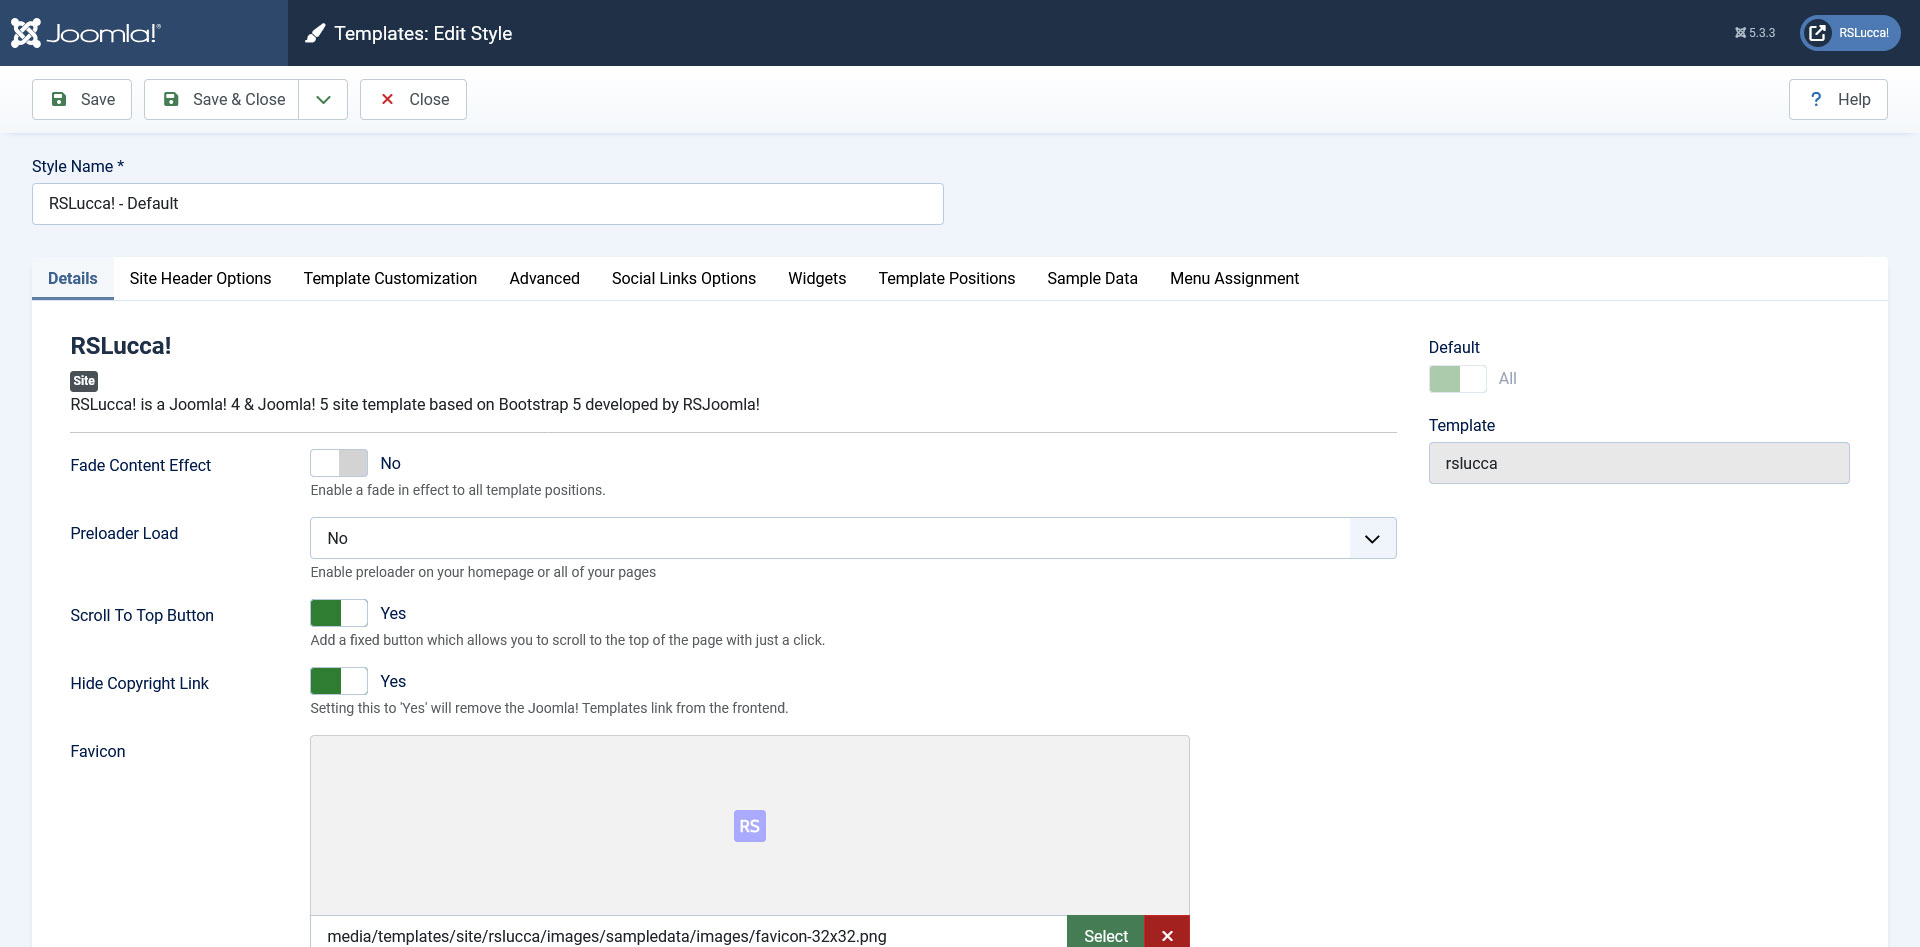
Task: Switch to the Site Header Options tab
Action: click(200, 279)
